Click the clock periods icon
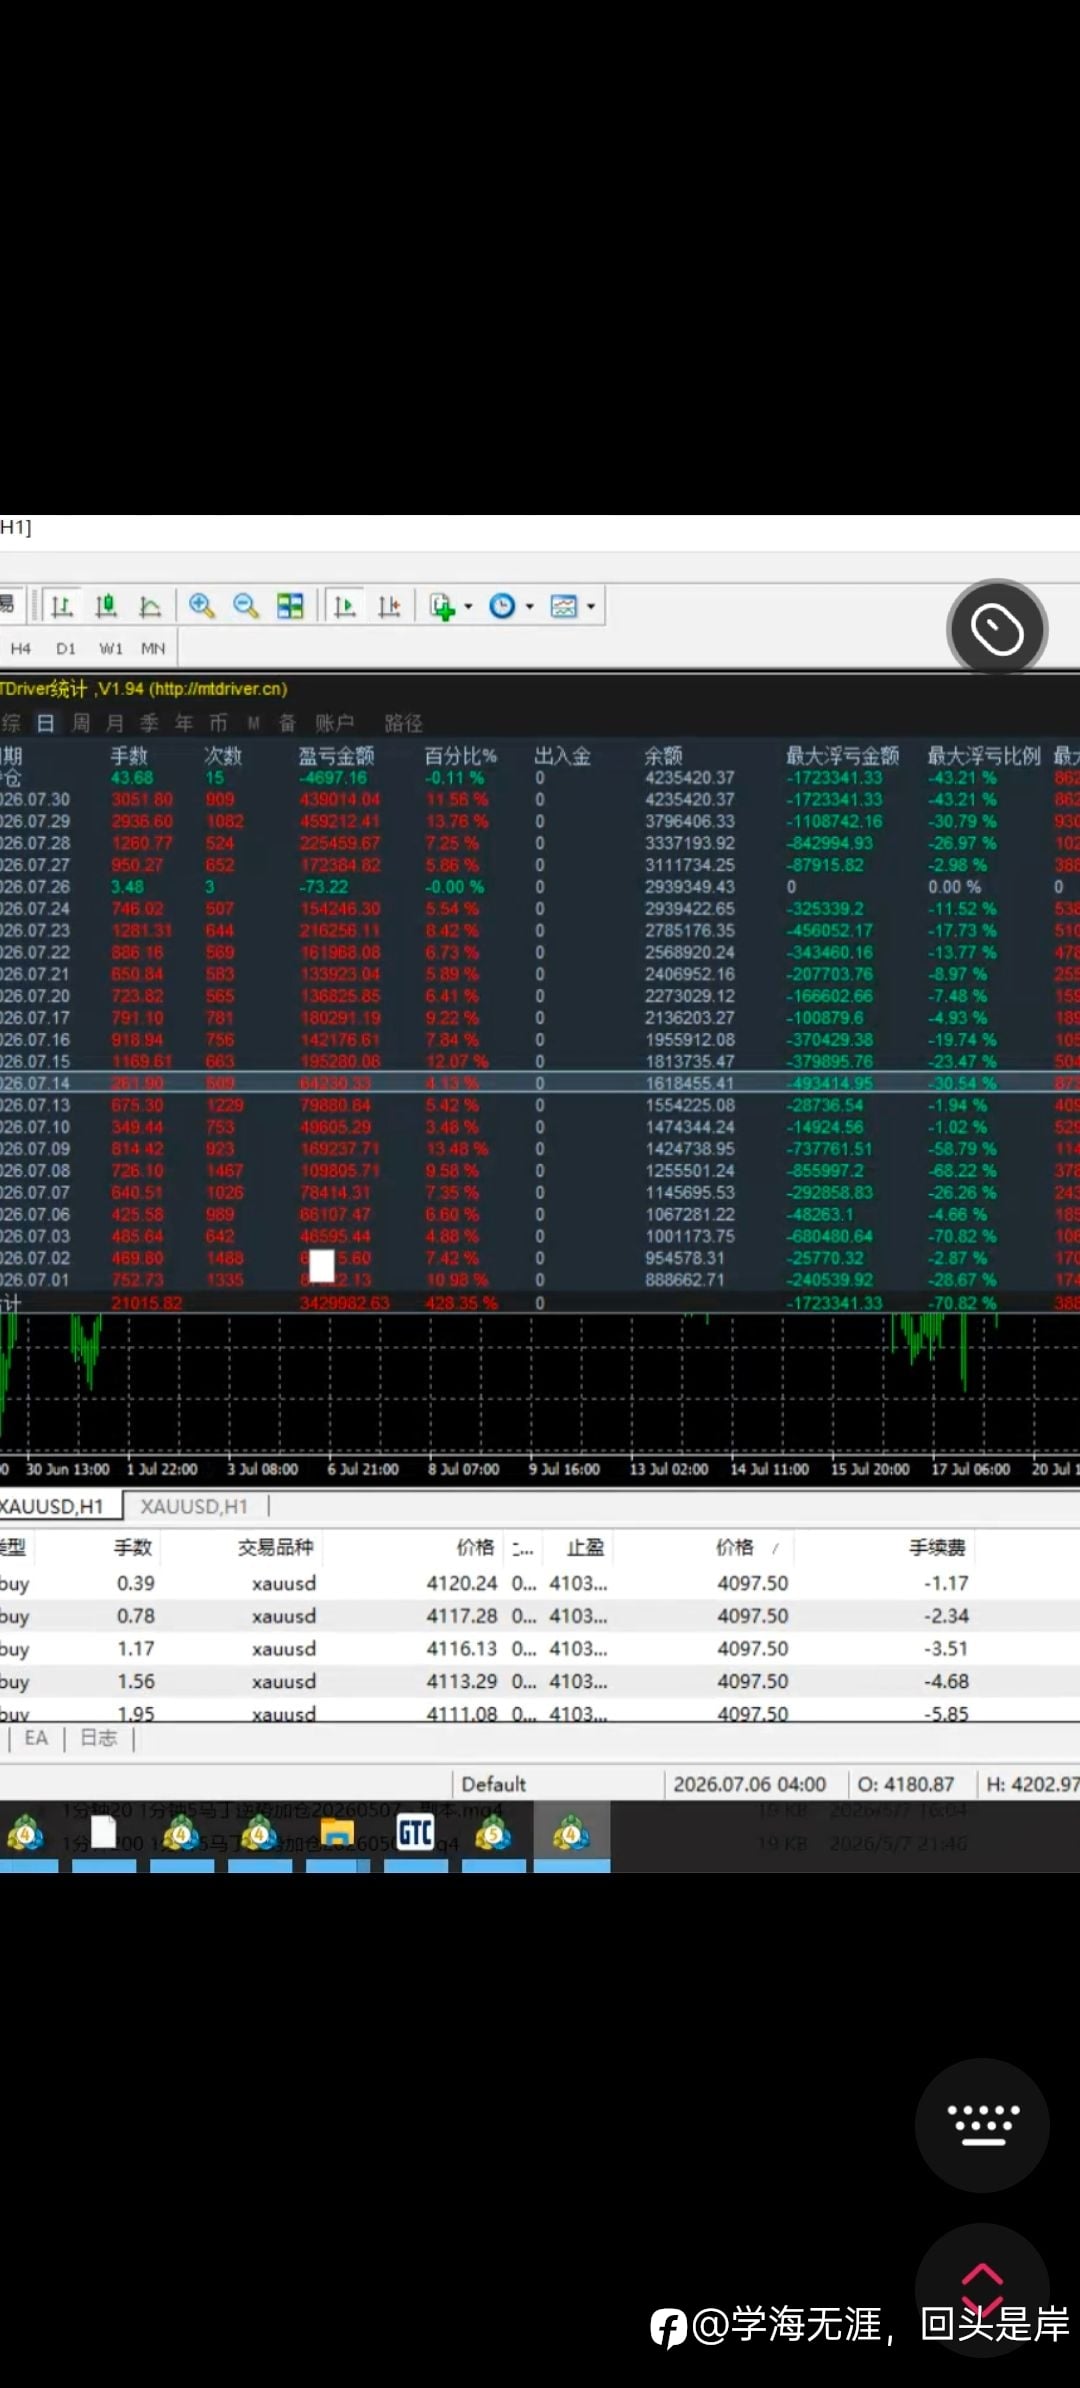 pyautogui.click(x=502, y=606)
